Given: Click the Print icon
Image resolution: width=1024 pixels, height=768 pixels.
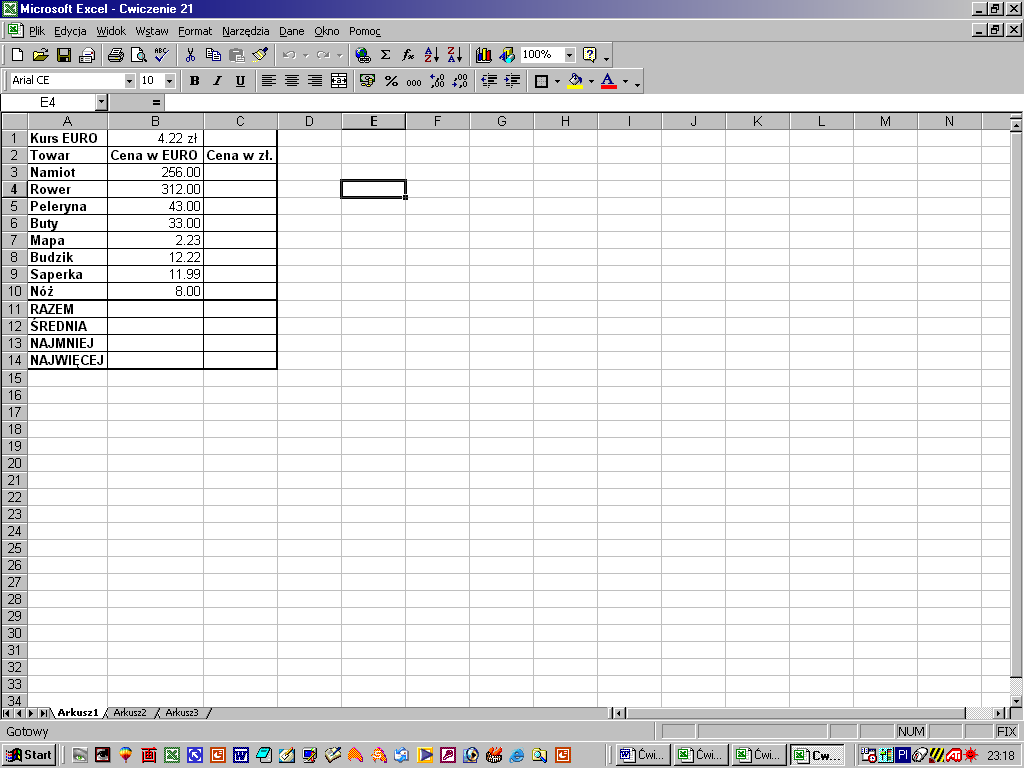Looking at the screenshot, I should tap(115, 55).
